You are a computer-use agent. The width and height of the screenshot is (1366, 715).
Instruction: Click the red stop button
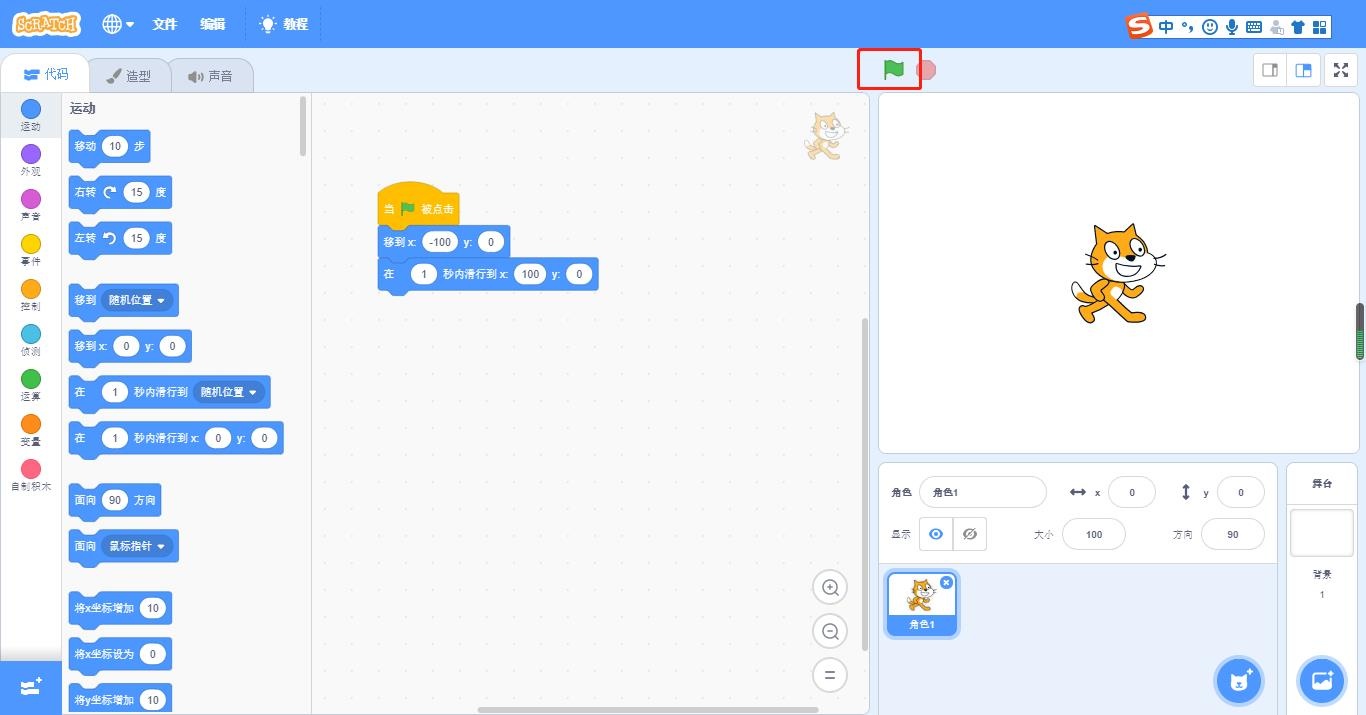(927, 70)
